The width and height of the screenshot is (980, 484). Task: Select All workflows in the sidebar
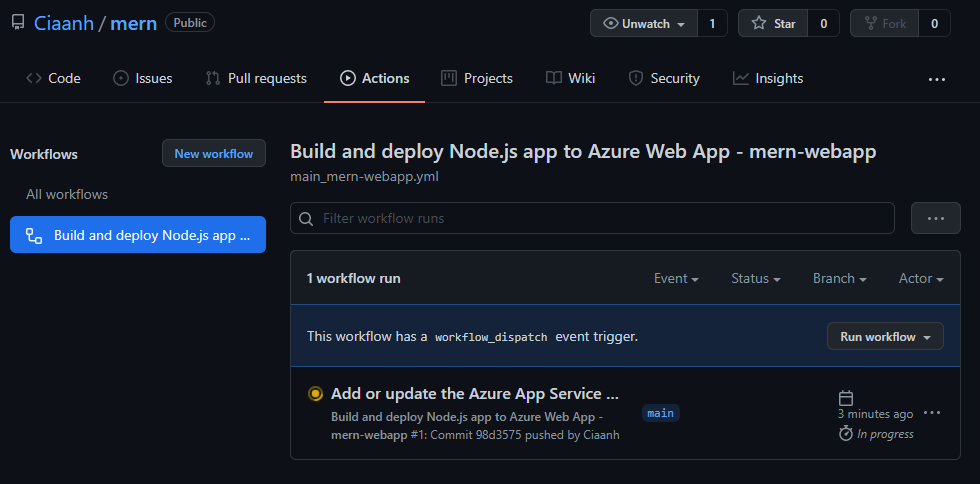(x=67, y=194)
